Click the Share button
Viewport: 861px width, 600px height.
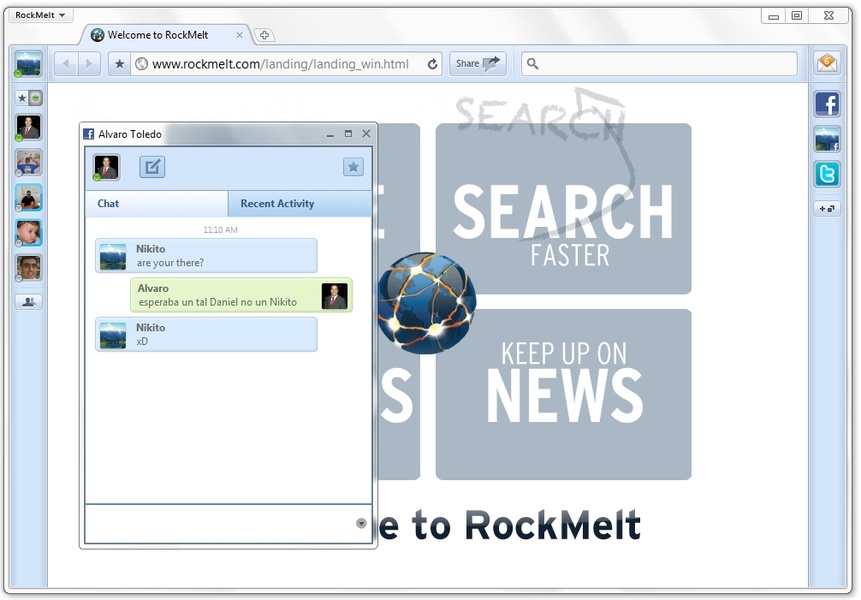point(477,64)
